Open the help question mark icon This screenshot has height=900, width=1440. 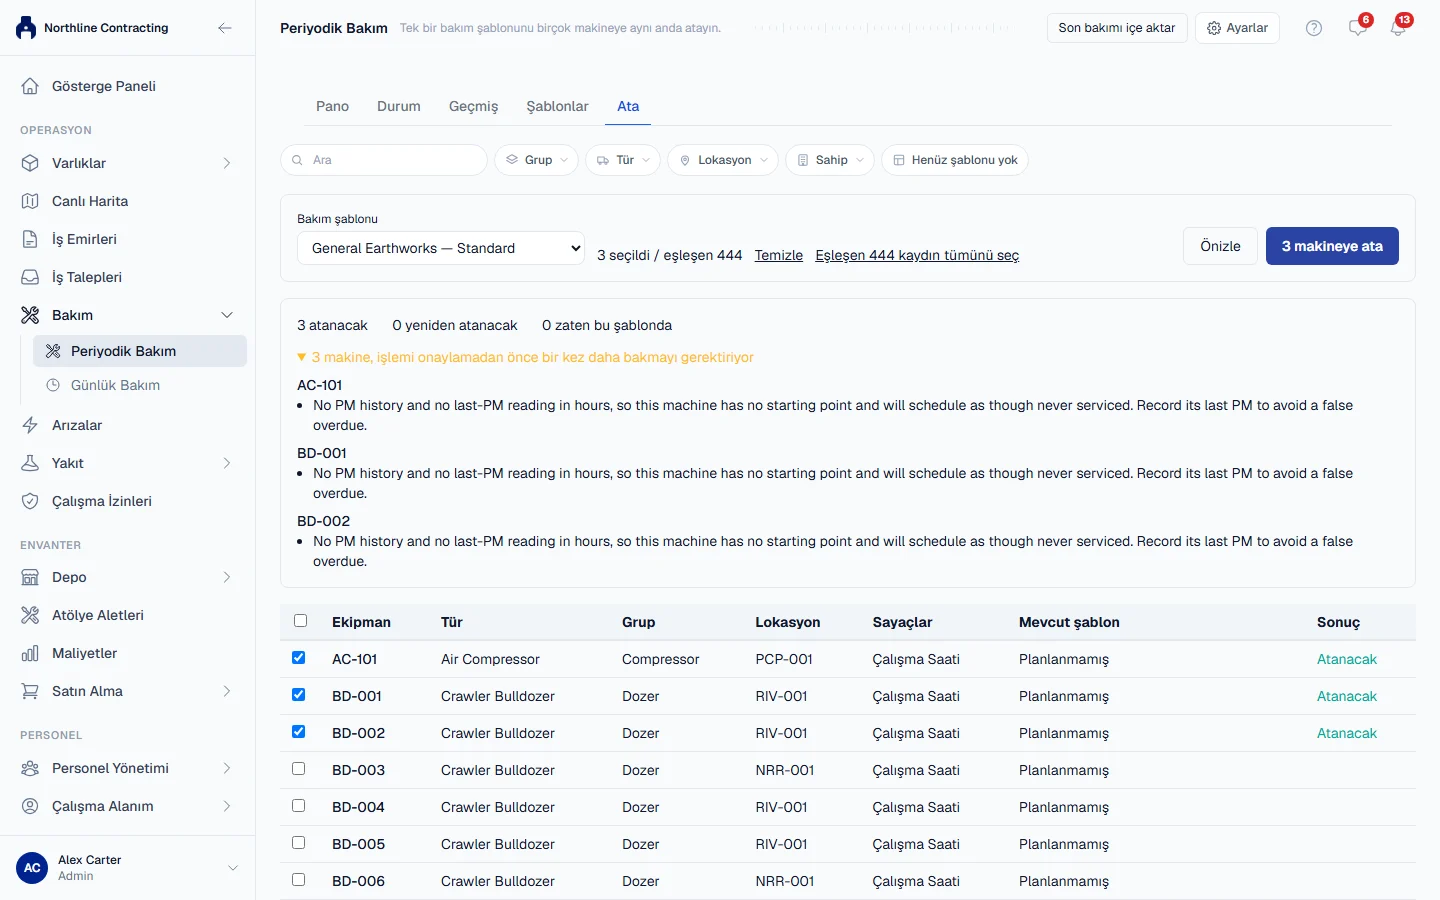coord(1314,28)
